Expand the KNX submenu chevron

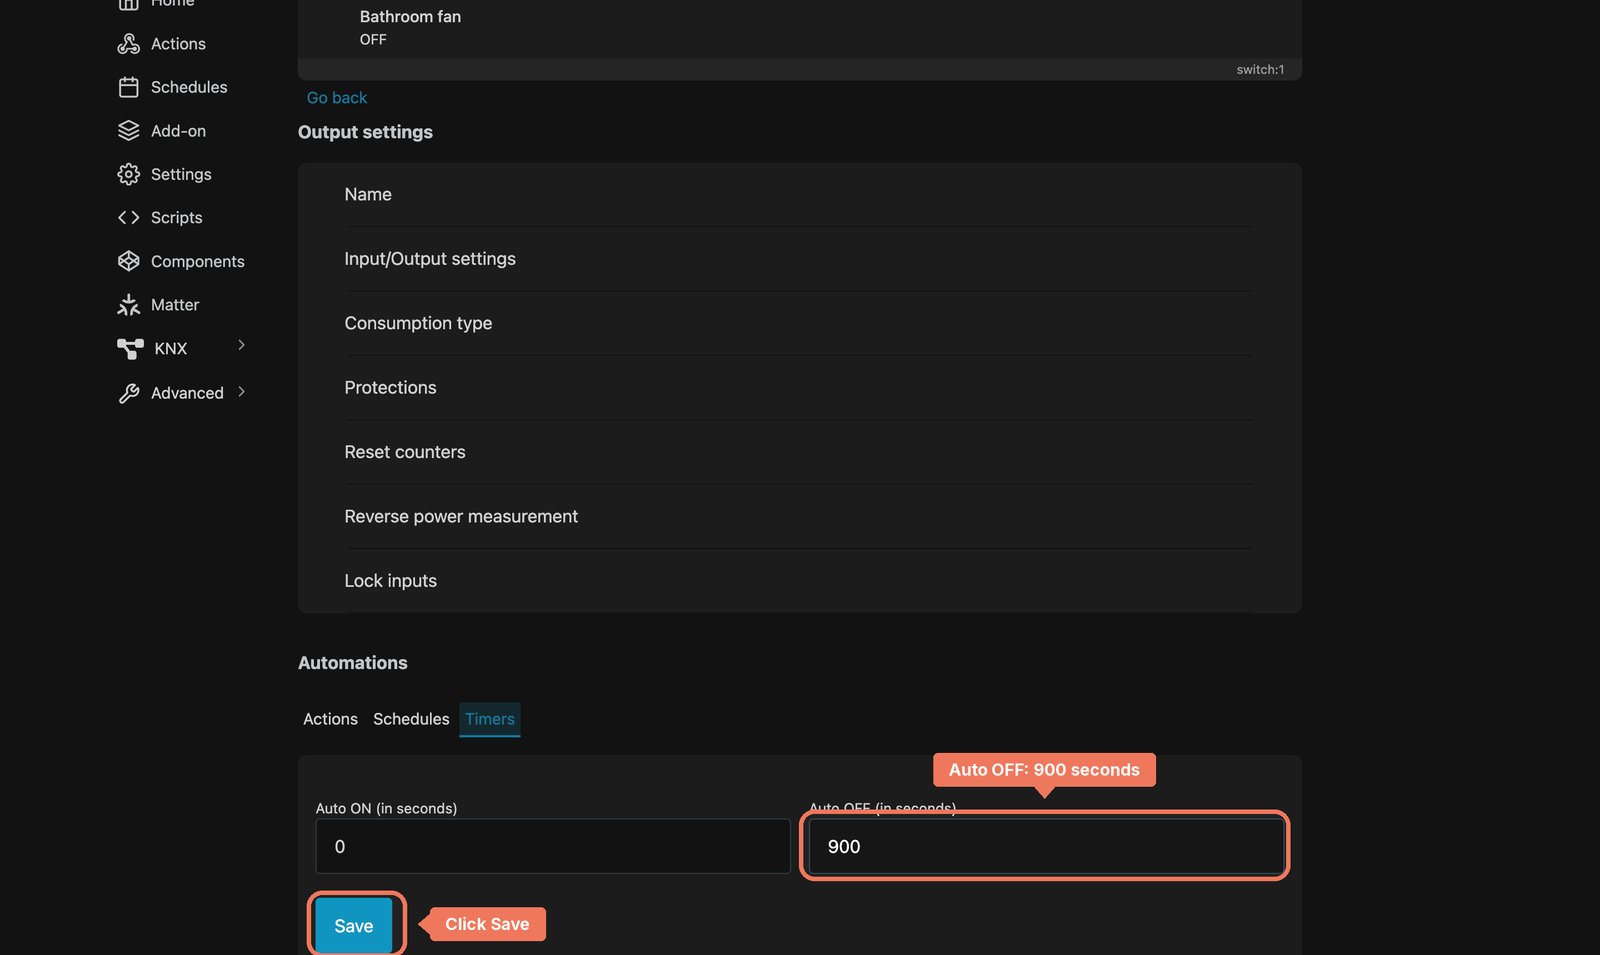pos(241,345)
